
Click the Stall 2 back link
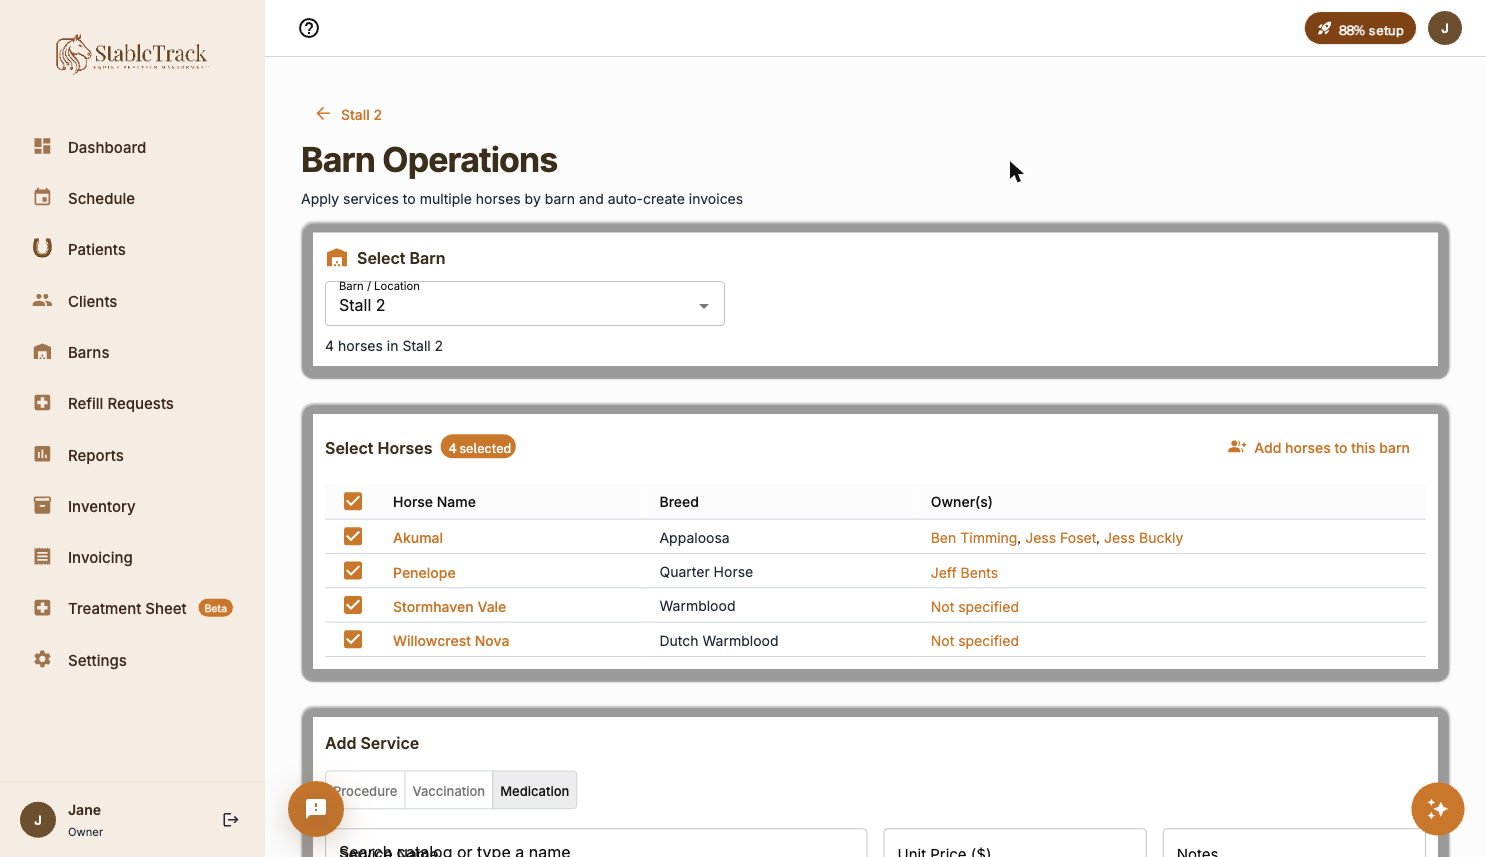(361, 115)
